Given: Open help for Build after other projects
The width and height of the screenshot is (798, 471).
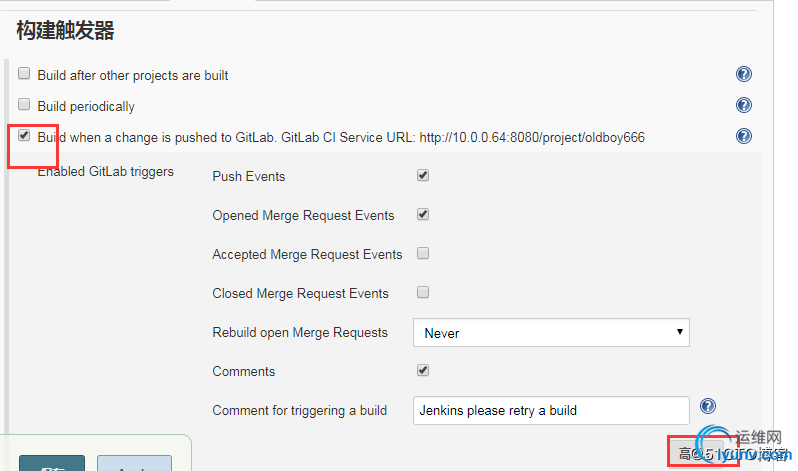Looking at the screenshot, I should tap(744, 74).
